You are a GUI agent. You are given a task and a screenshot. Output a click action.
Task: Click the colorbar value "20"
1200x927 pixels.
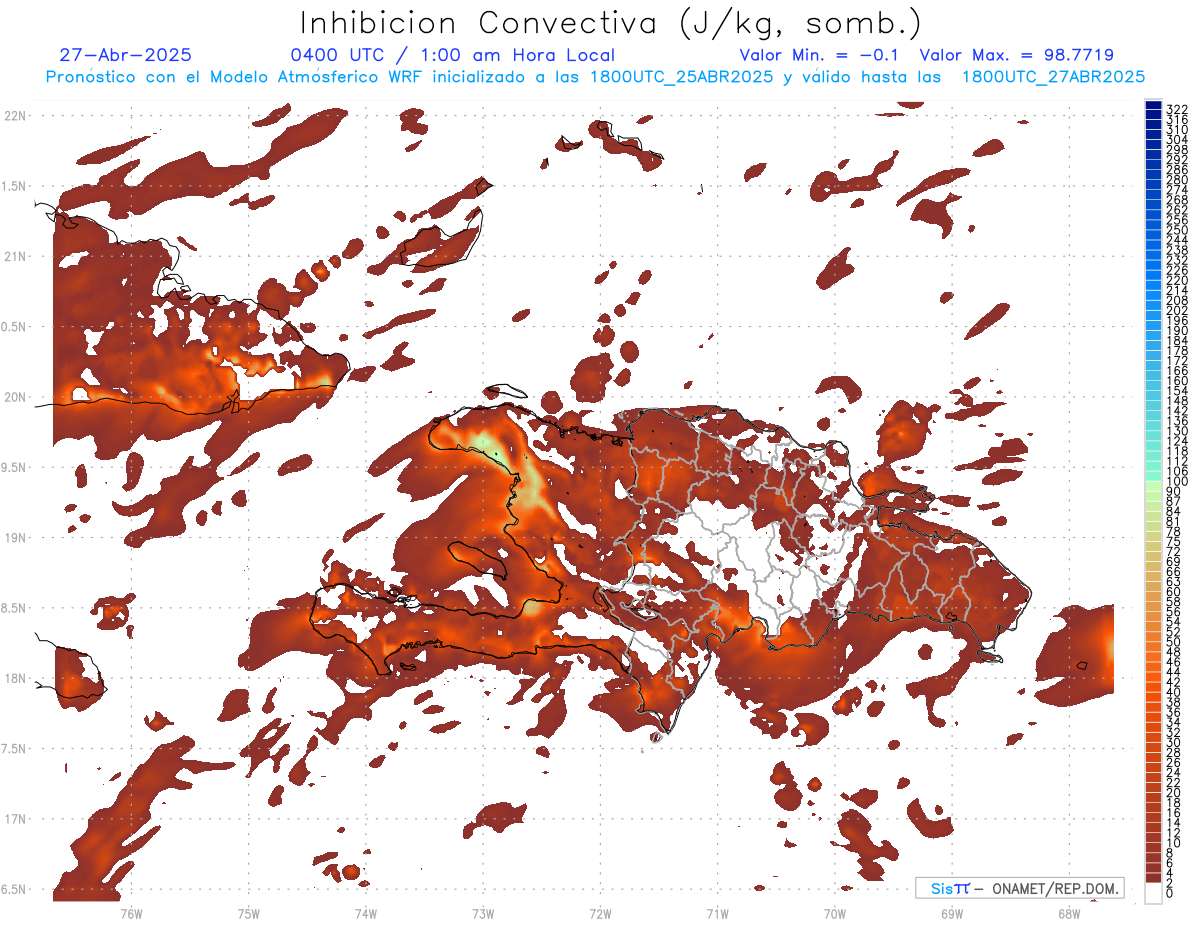click(x=1174, y=792)
